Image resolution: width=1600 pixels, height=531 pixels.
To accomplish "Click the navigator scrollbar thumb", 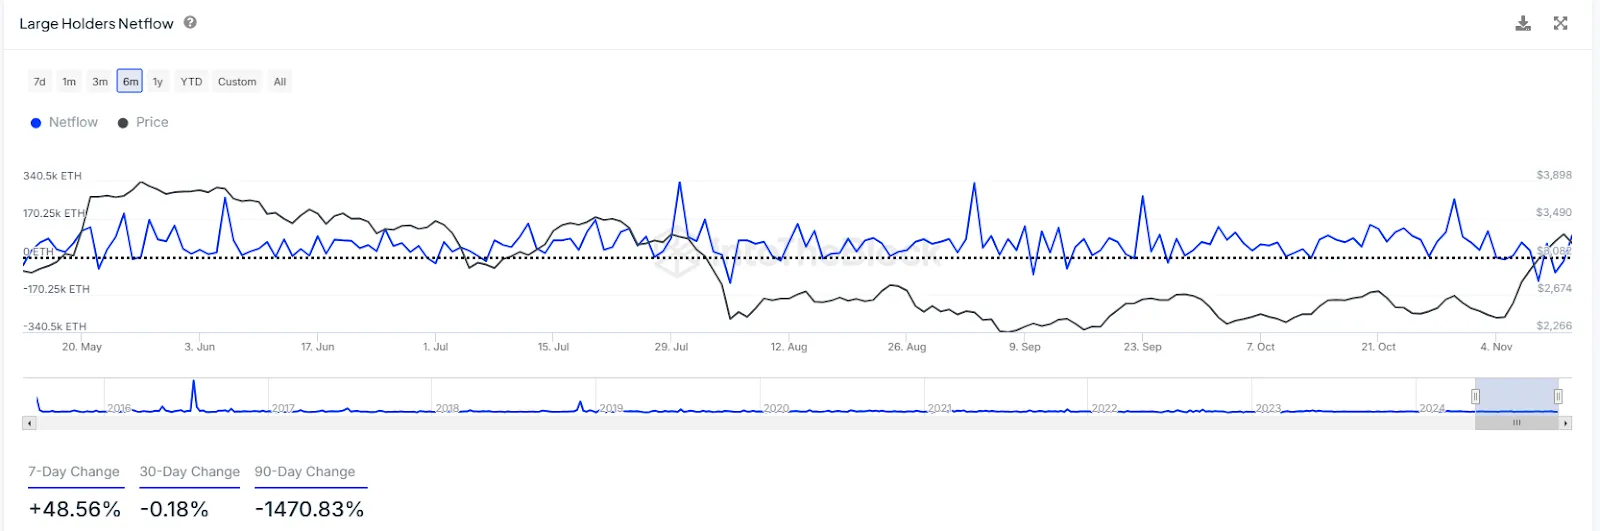I will pos(1516,423).
